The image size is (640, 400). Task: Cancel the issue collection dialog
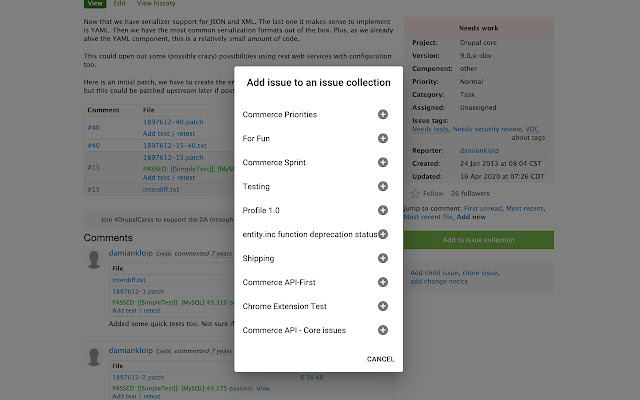point(380,359)
